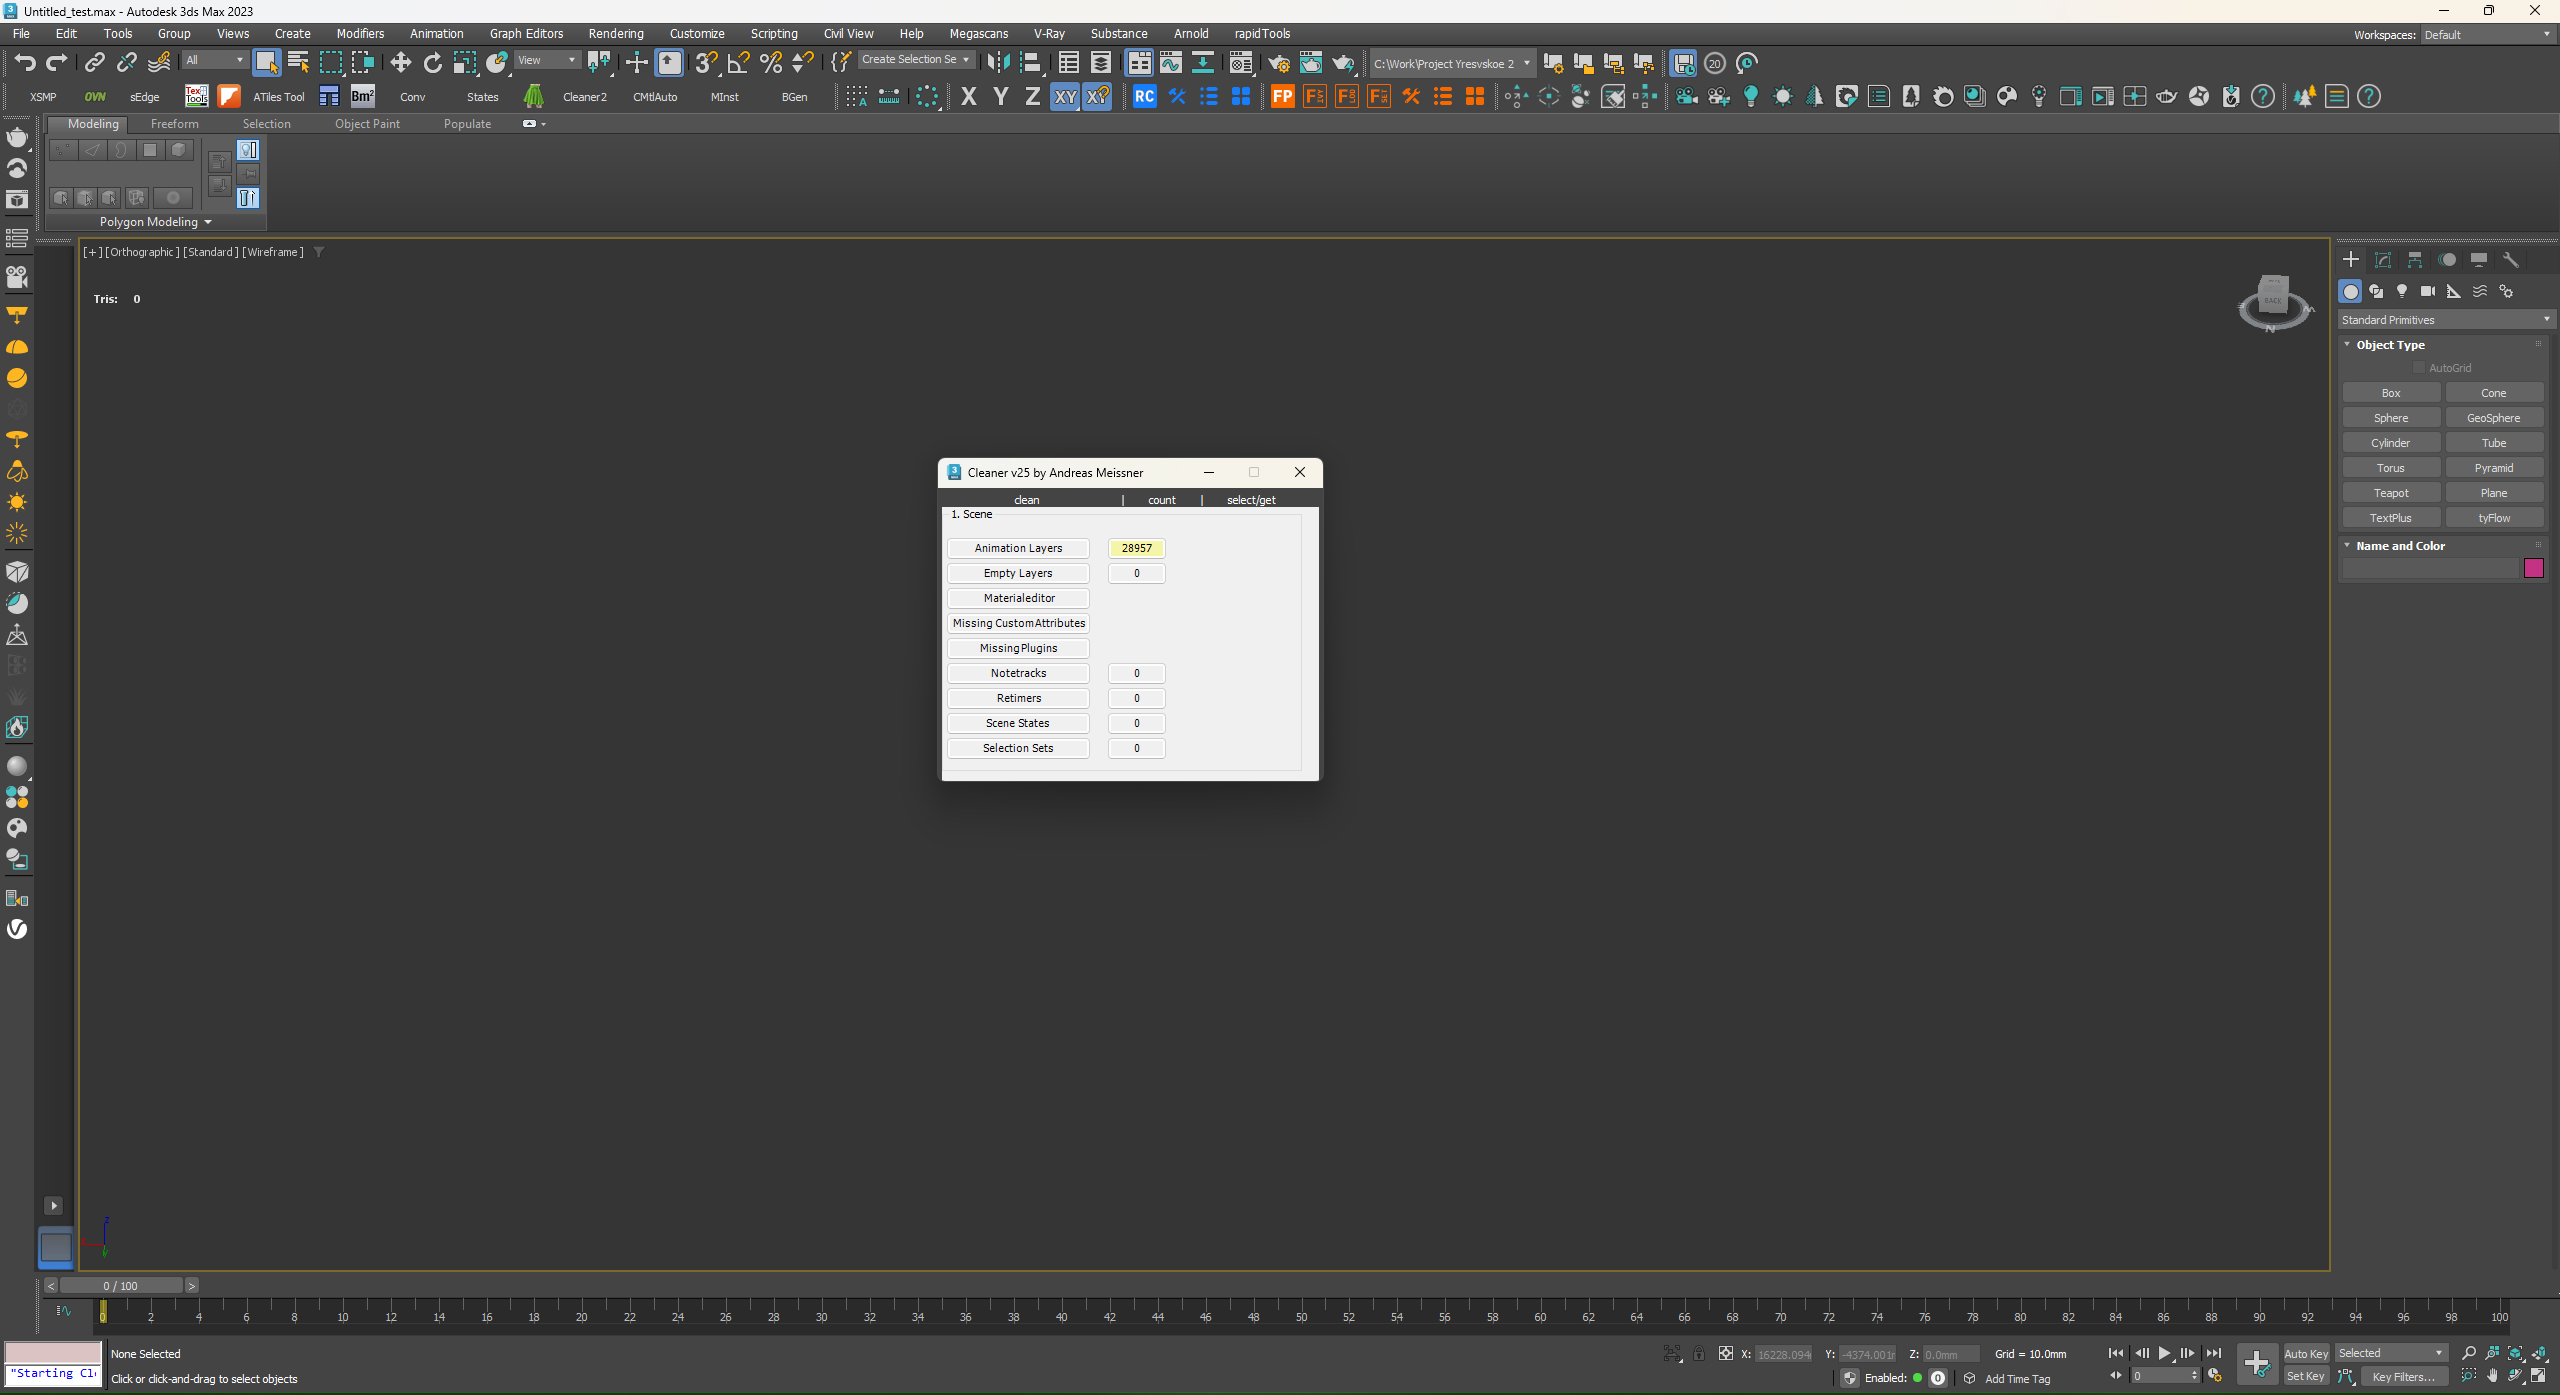The image size is (2560, 1395).
Task: Click the Animation Layers clean button
Action: (1018, 548)
